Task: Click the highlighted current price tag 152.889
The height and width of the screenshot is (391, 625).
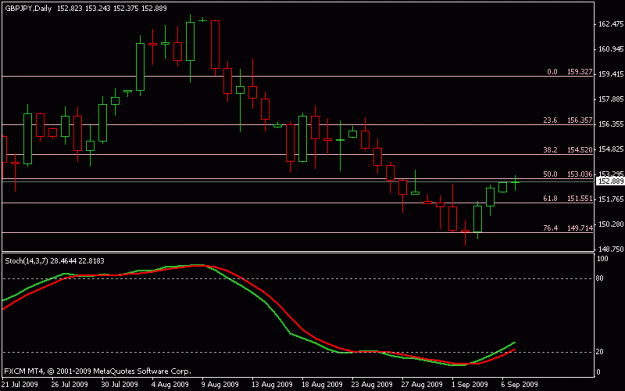Action: (x=610, y=181)
